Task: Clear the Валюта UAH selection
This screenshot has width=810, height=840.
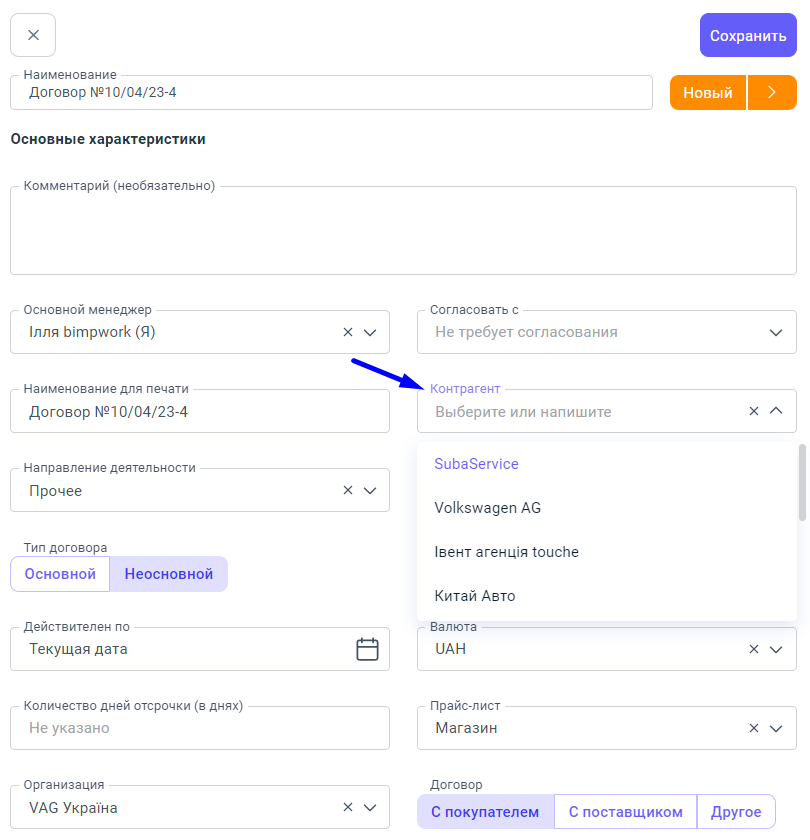Action: pyautogui.click(x=754, y=649)
